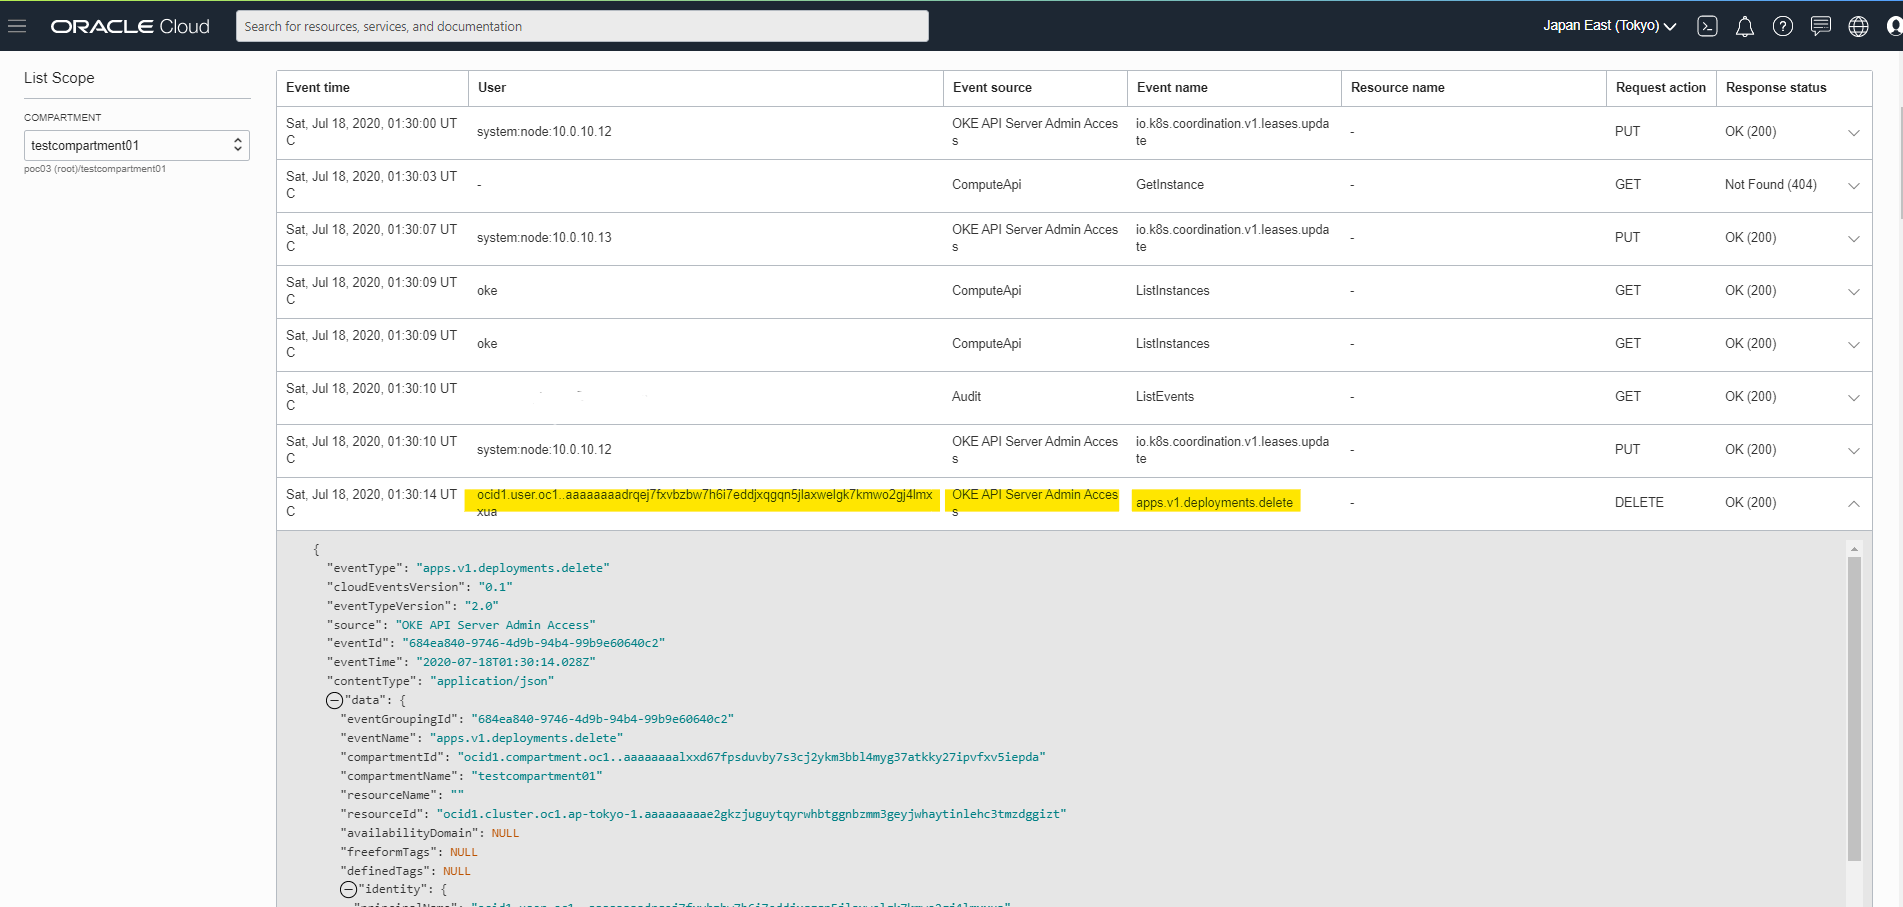Click the Audit event source cell
Viewport: 1903px width, 907px height.
click(x=966, y=397)
